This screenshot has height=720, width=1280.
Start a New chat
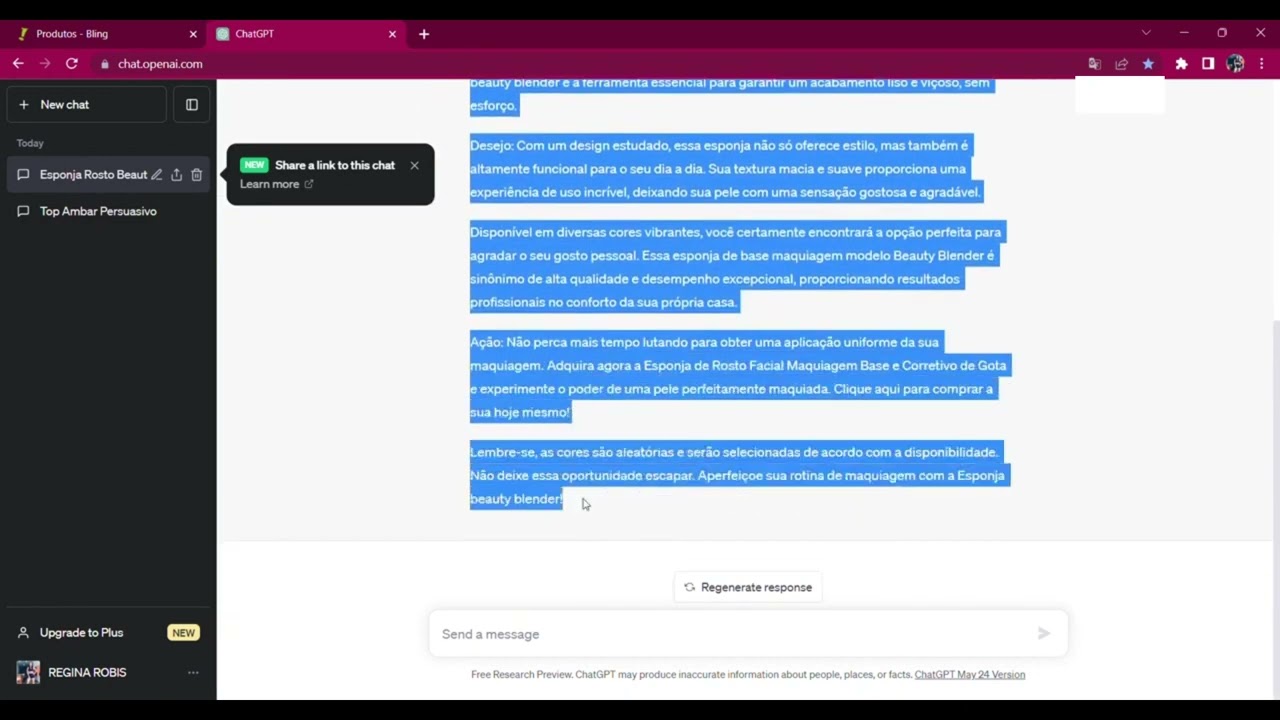tap(64, 104)
